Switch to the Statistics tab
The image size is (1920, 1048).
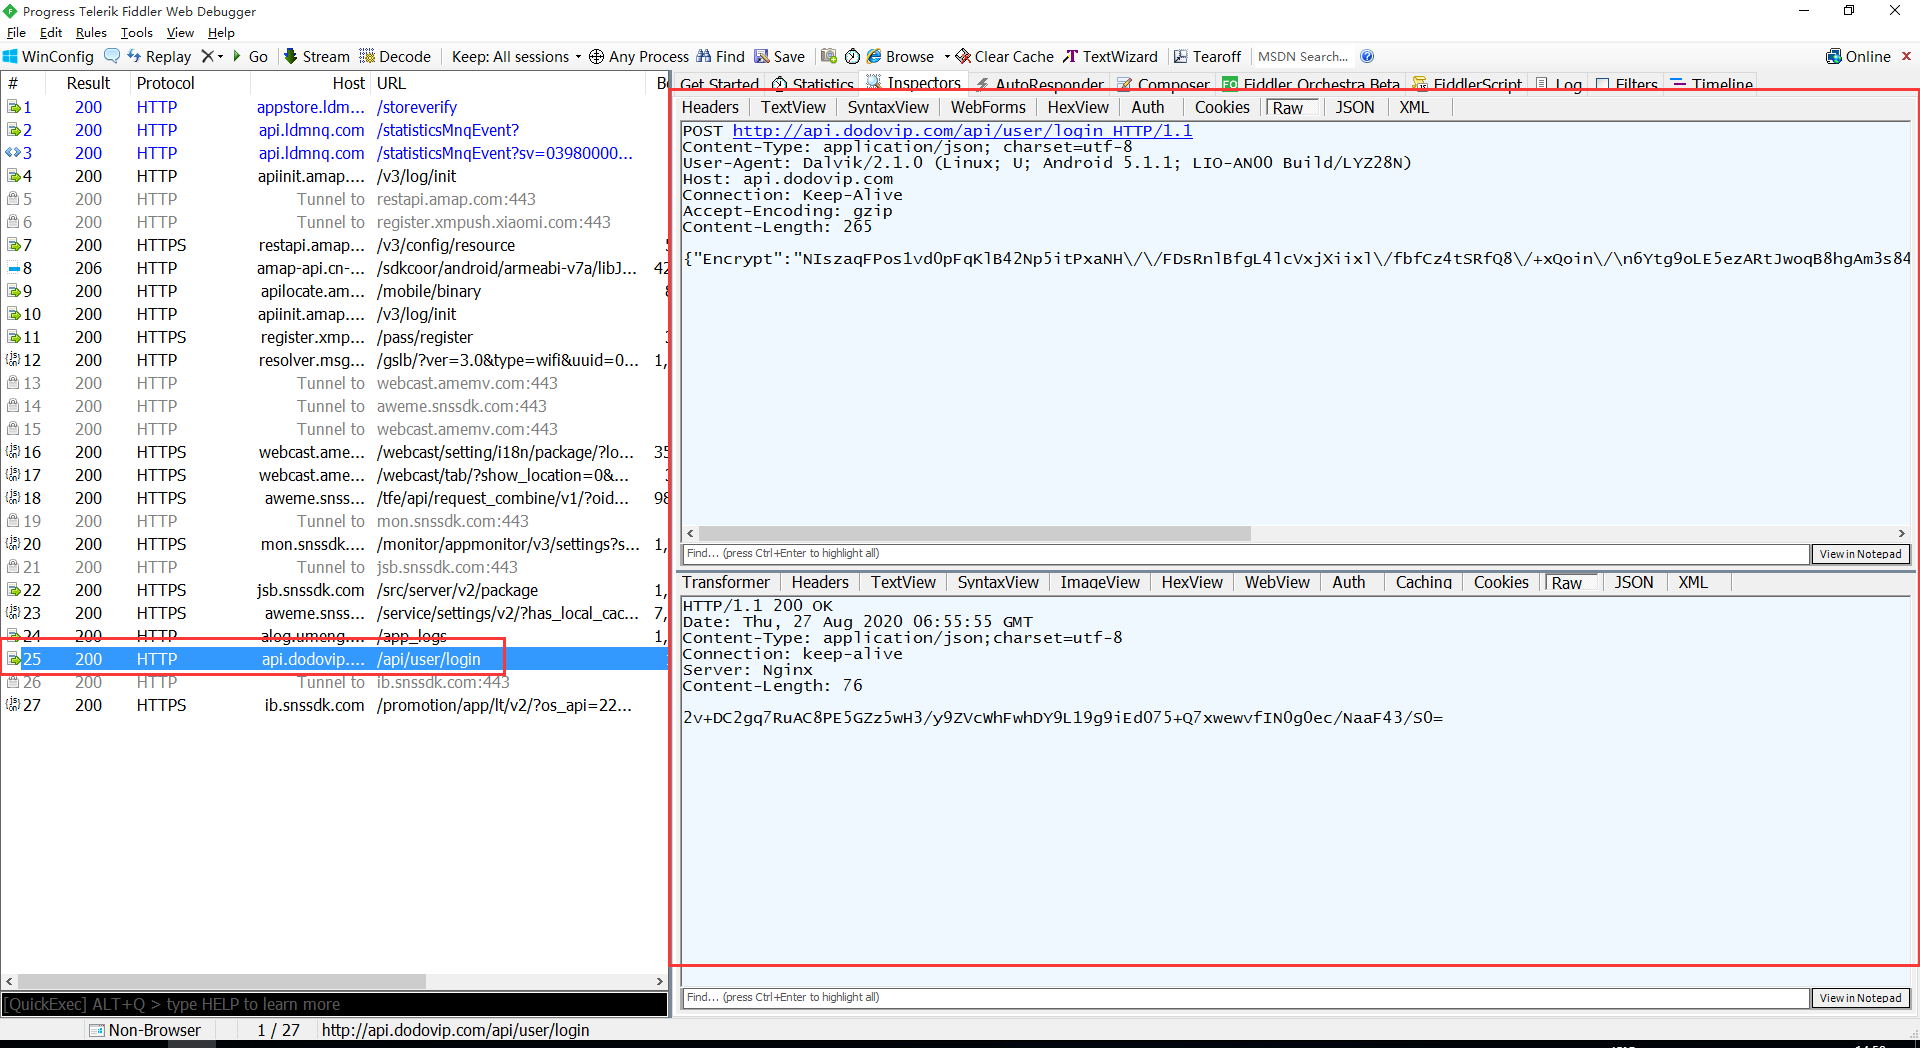[814, 84]
